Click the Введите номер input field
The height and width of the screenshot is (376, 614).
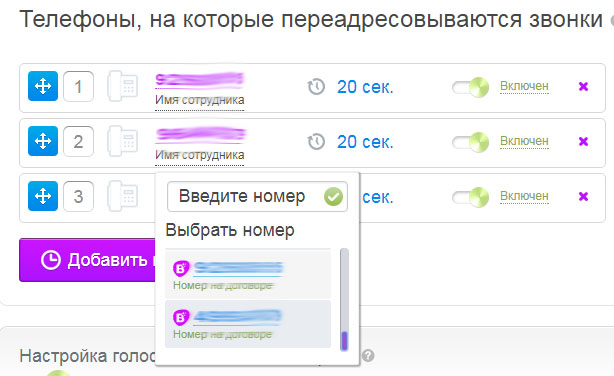tap(257, 197)
